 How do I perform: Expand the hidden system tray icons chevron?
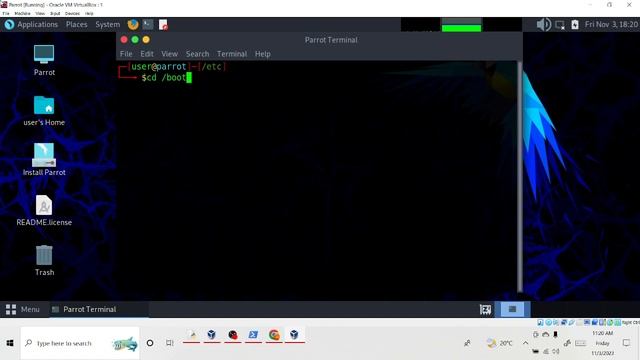(526, 343)
